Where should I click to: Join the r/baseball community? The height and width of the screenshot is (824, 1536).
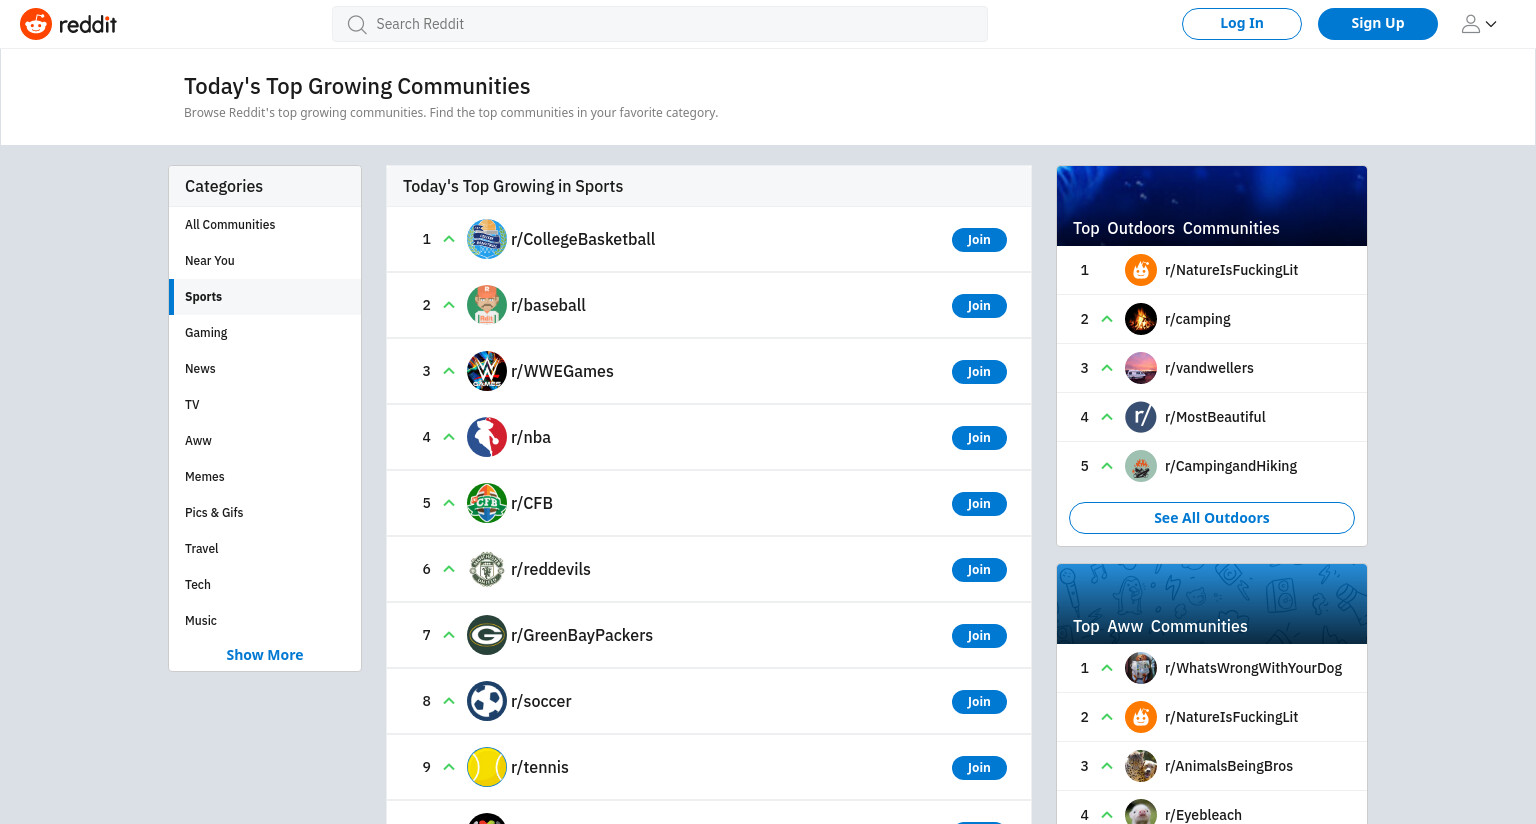(979, 306)
